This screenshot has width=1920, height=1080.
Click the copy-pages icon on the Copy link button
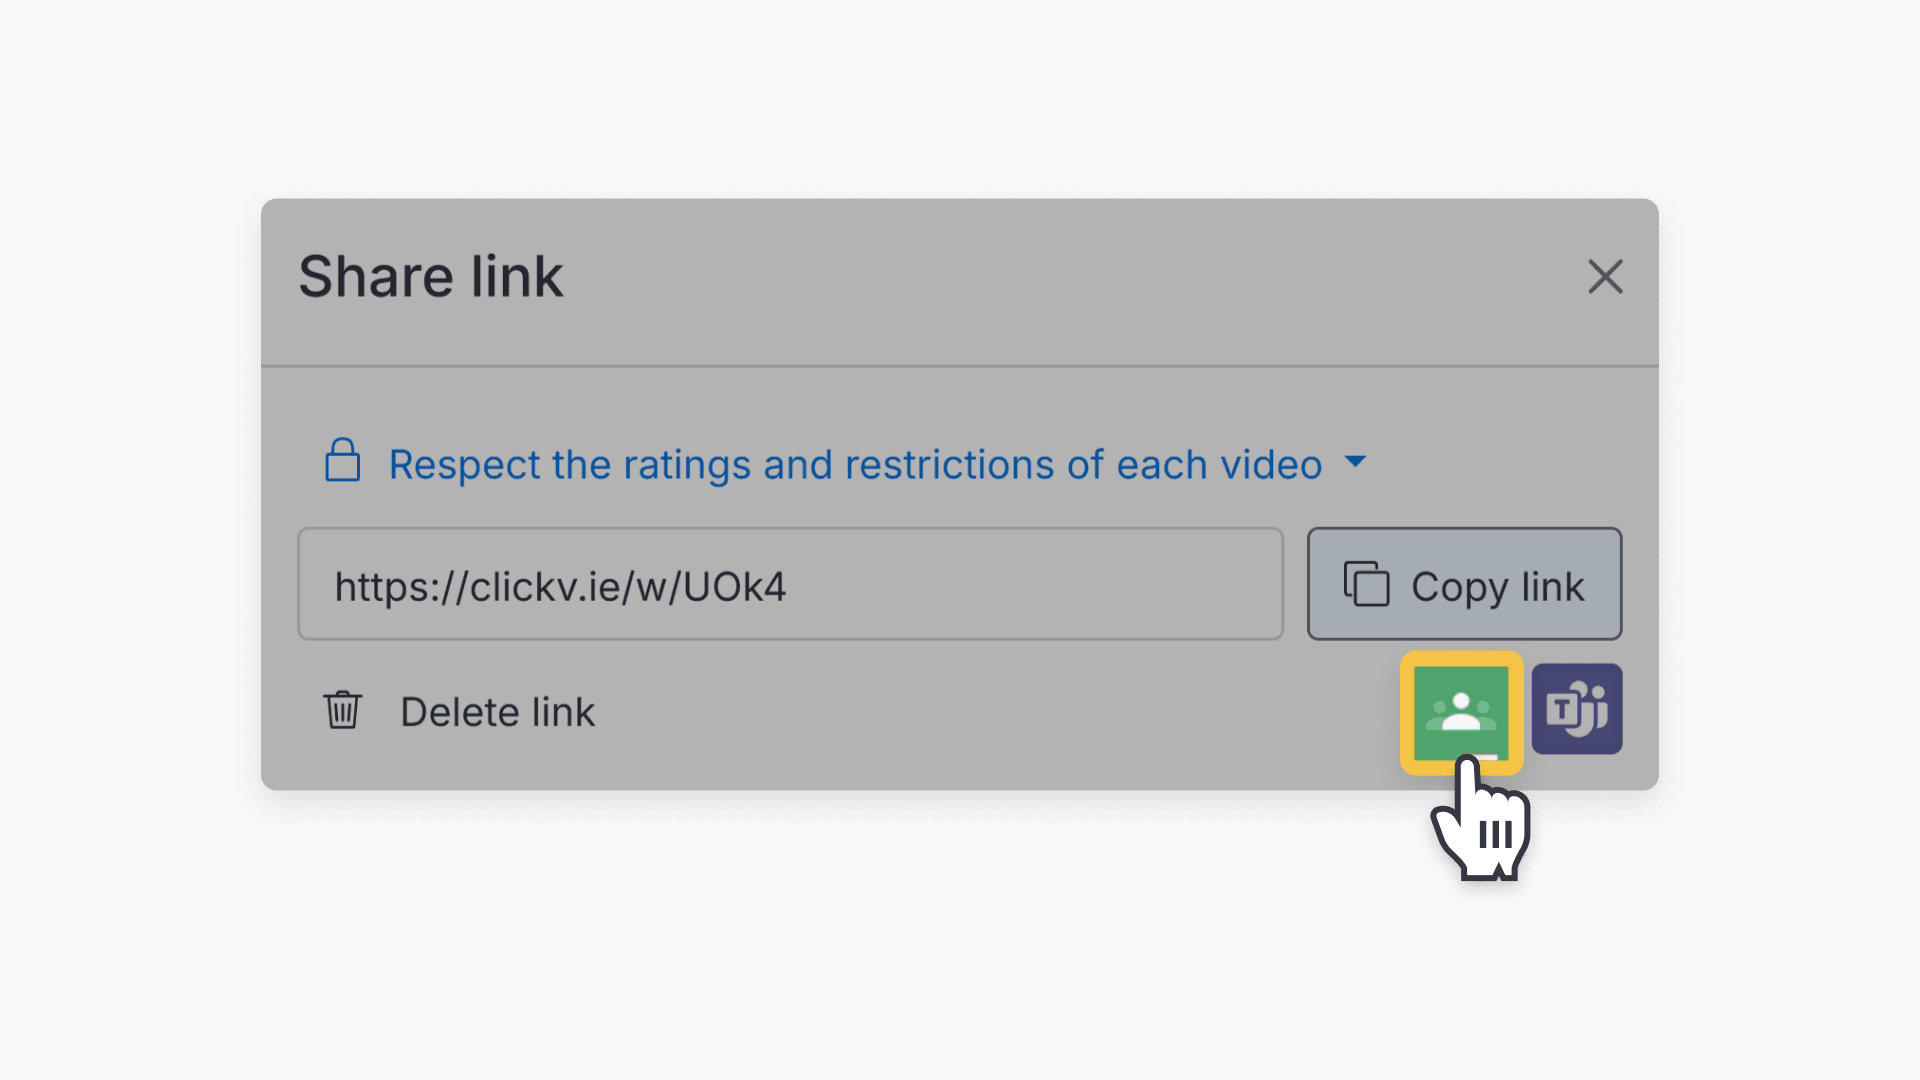(1367, 585)
